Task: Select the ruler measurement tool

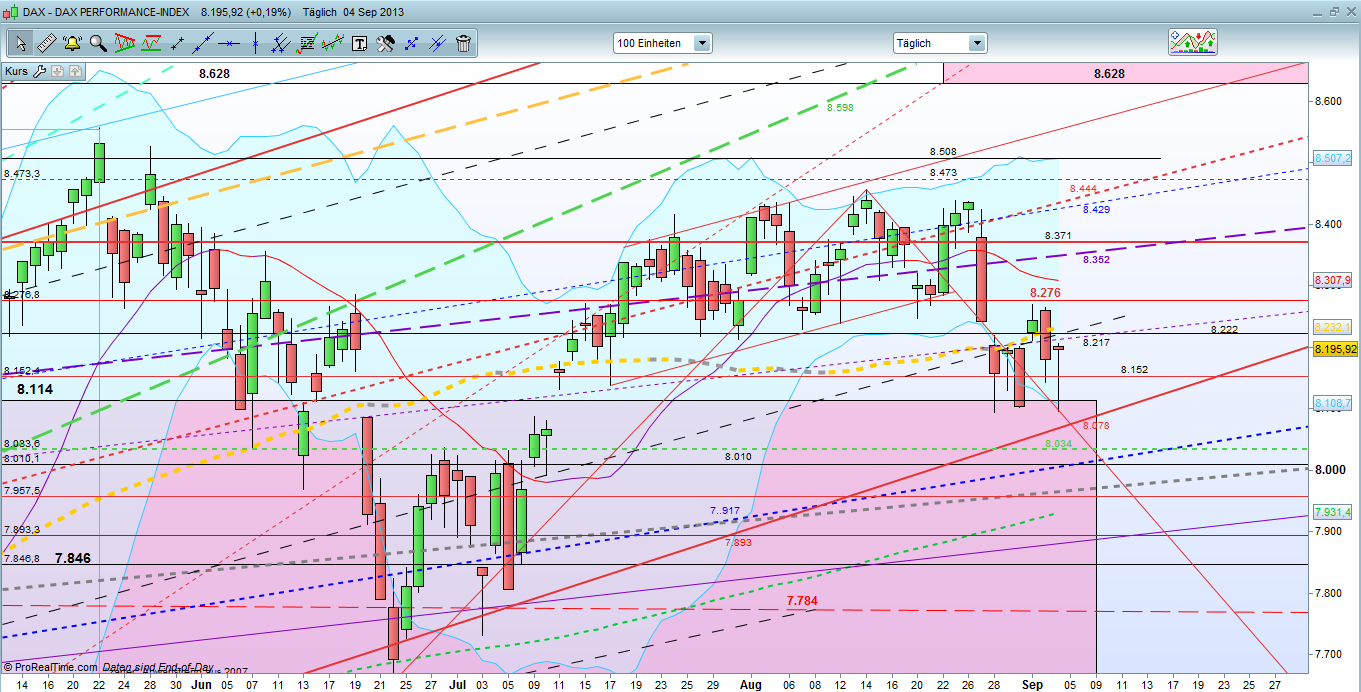Action: pos(46,43)
